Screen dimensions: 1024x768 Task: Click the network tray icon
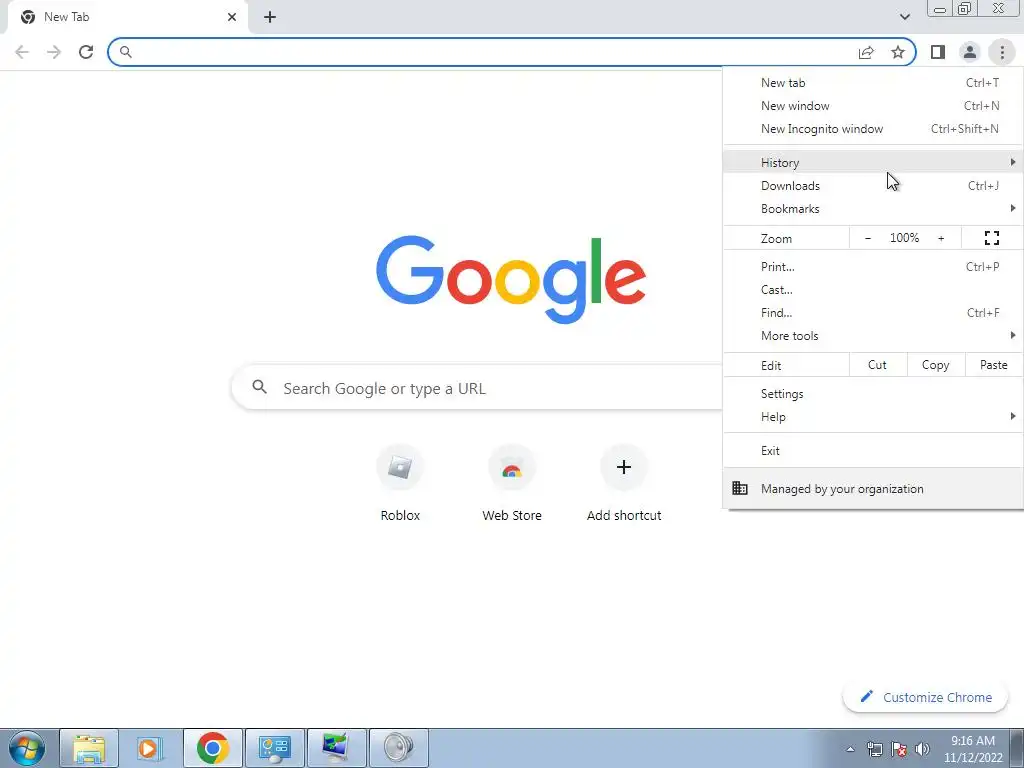click(x=874, y=749)
